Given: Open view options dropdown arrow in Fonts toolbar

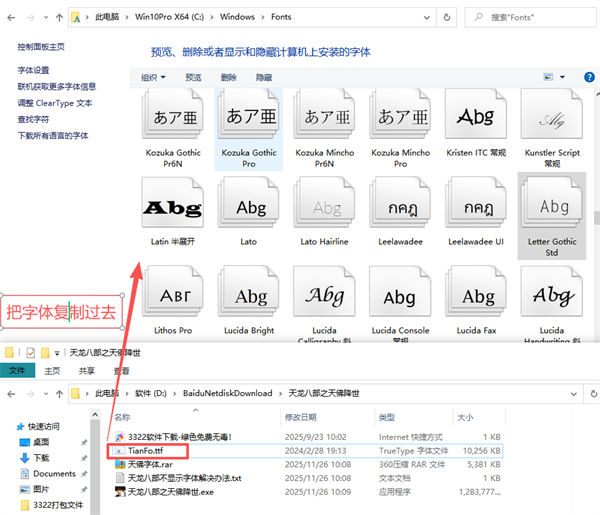Looking at the screenshot, I should click(x=562, y=77).
